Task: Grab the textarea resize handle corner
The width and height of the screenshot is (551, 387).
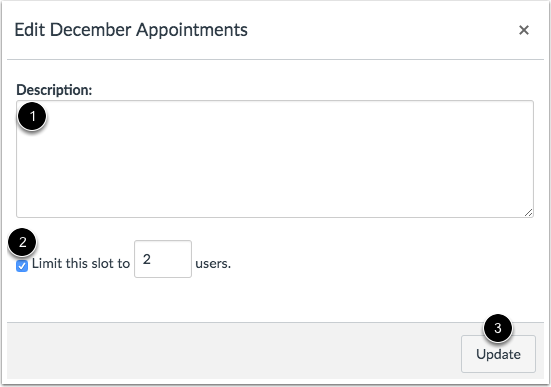Action: (528, 212)
